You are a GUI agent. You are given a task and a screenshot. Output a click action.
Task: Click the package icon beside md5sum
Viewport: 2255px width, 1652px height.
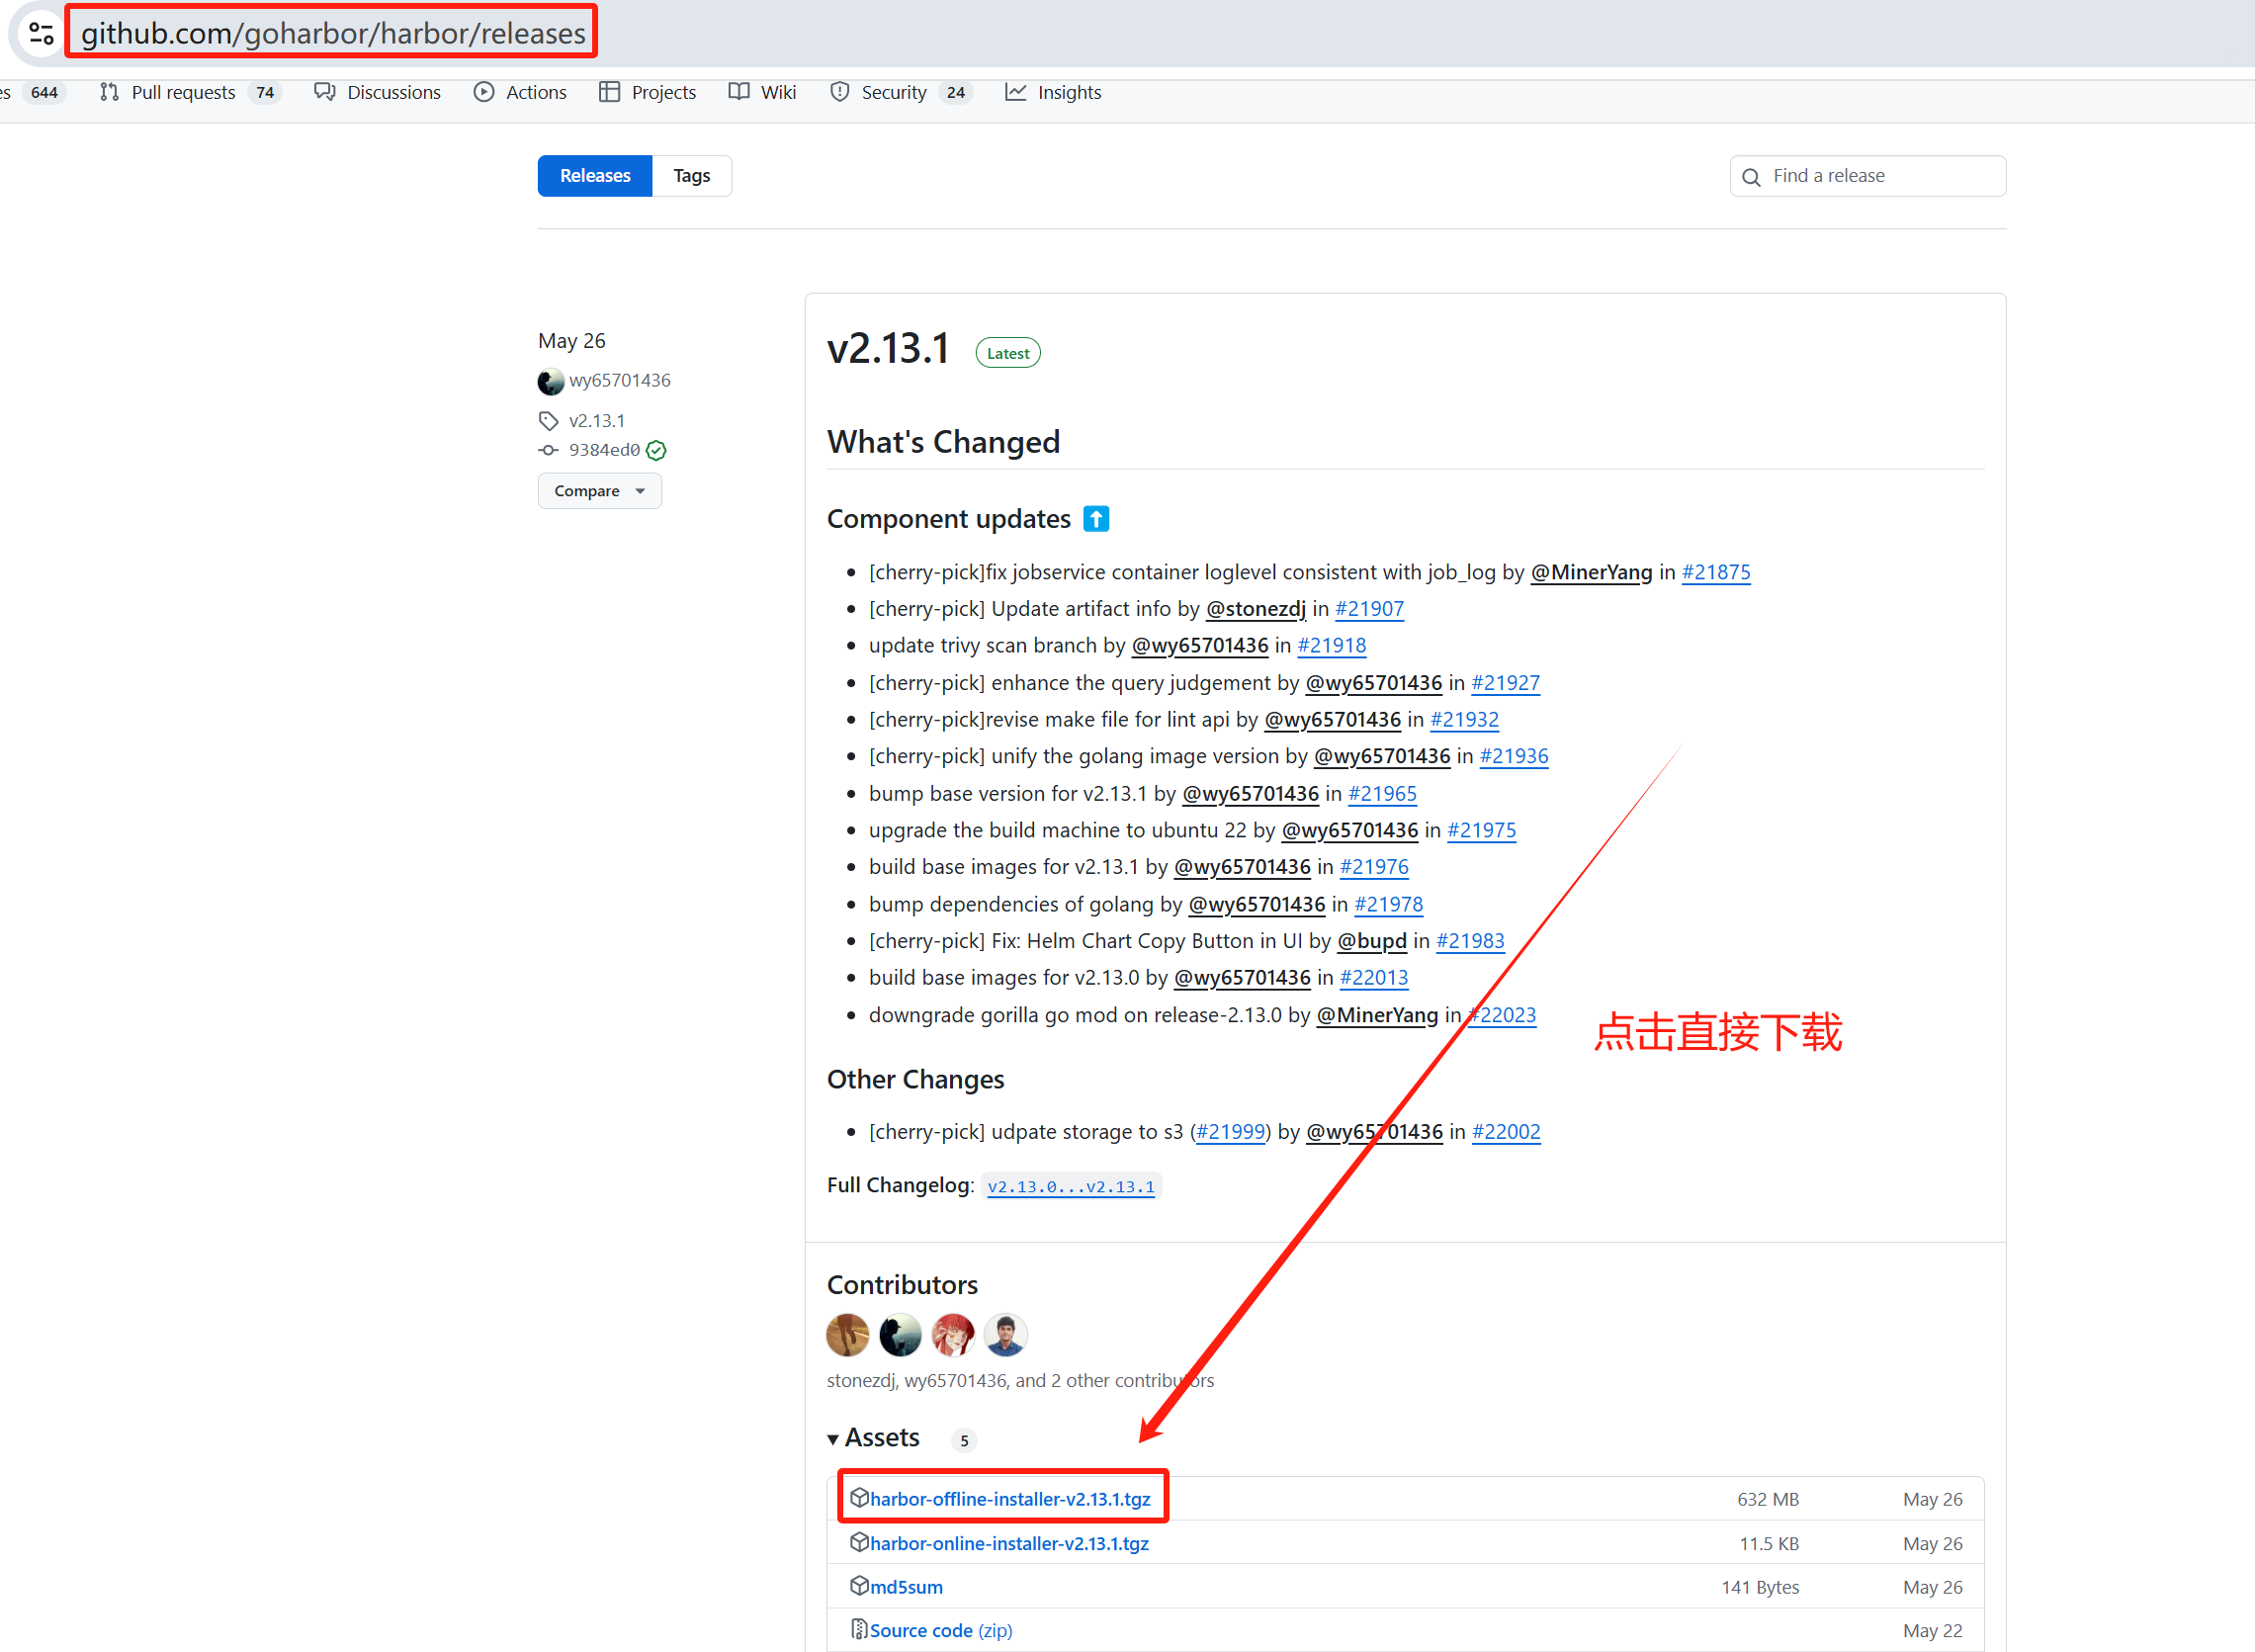pyautogui.click(x=859, y=1586)
